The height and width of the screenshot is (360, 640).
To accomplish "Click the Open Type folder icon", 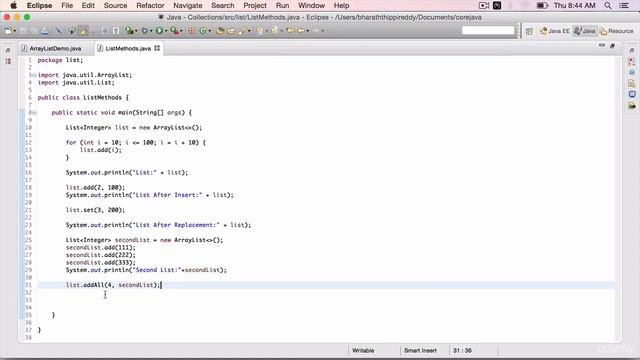I will tap(220, 31).
